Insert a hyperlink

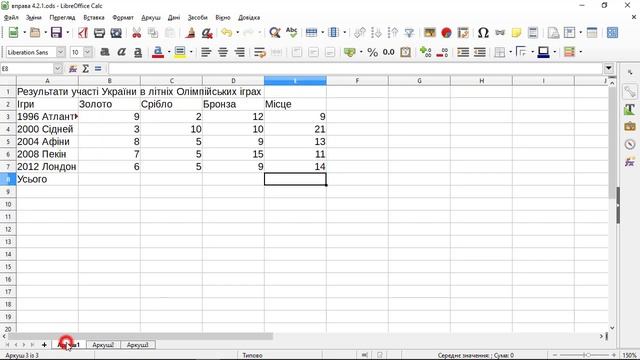[500, 33]
